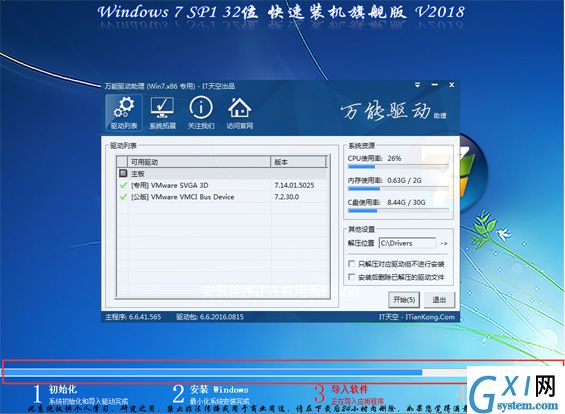Toggle the VMware SVGA 3D driver checkmark
The height and width of the screenshot is (414, 565).
tap(123, 185)
